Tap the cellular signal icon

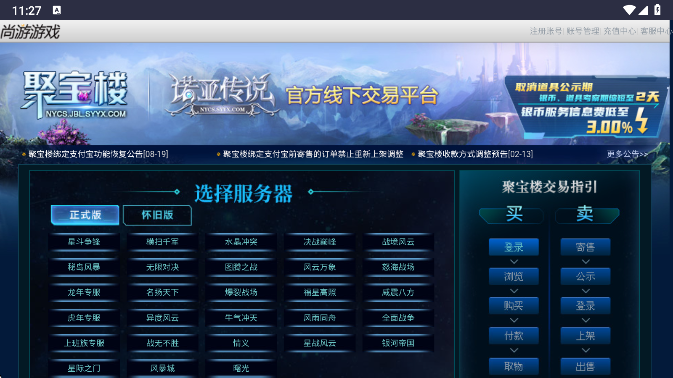tap(643, 10)
